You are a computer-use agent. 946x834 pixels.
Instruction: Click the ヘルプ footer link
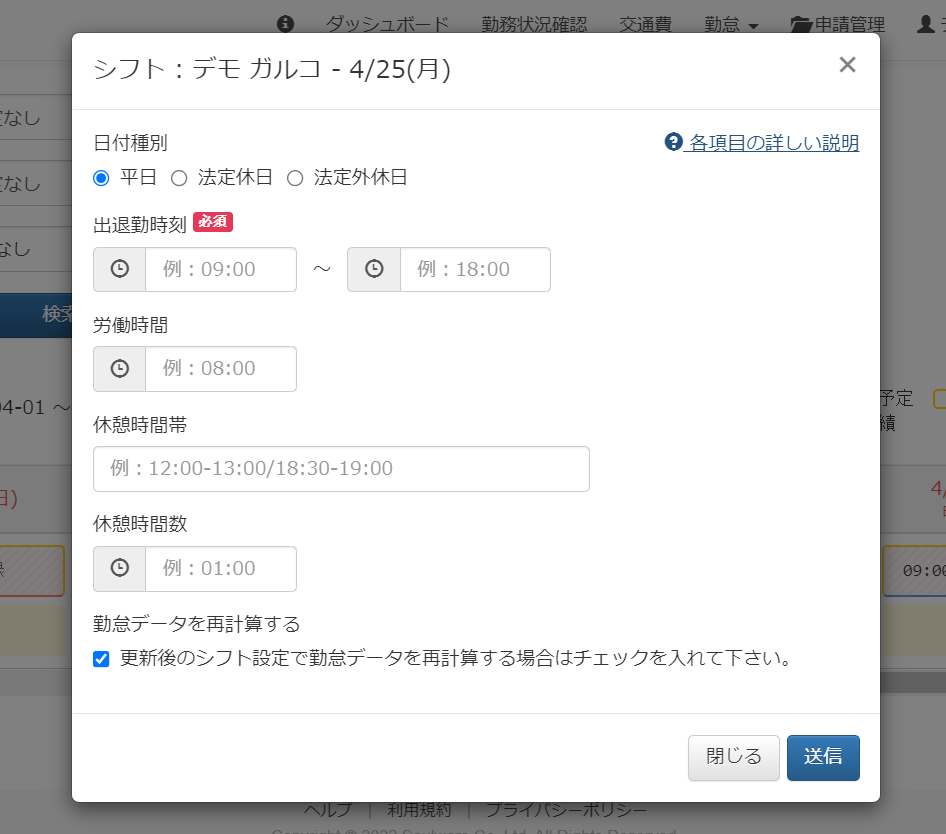pos(328,809)
